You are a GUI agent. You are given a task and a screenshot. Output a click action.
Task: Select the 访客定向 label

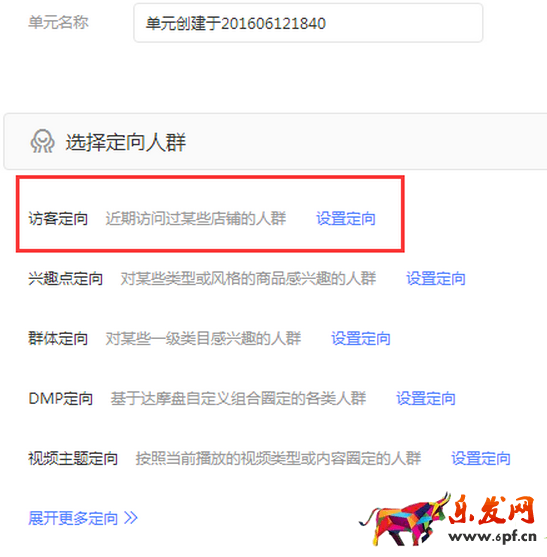[x=58, y=218]
